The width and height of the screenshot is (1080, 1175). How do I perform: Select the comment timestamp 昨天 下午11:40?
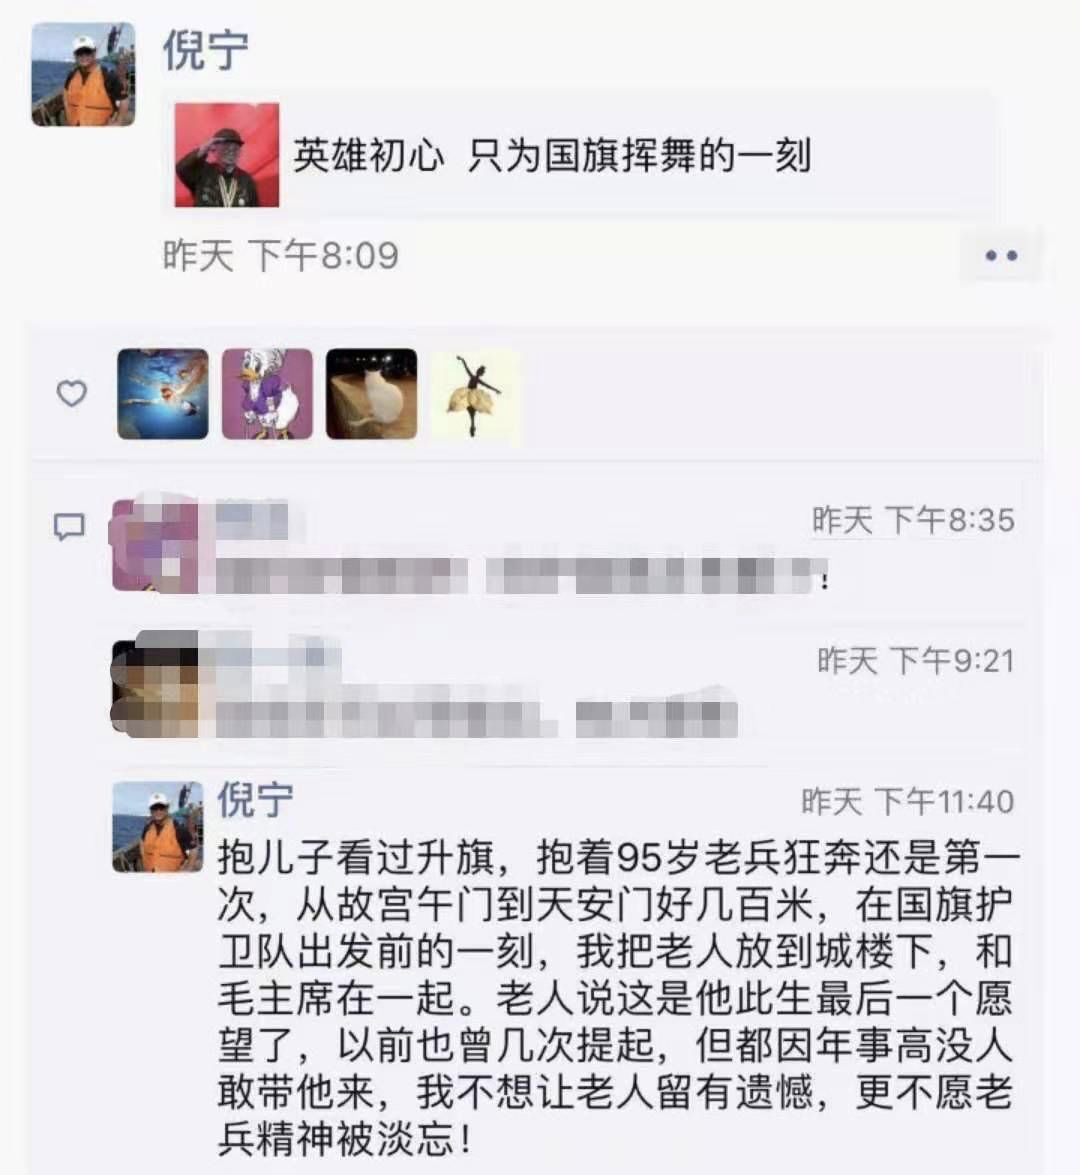[x=908, y=802]
